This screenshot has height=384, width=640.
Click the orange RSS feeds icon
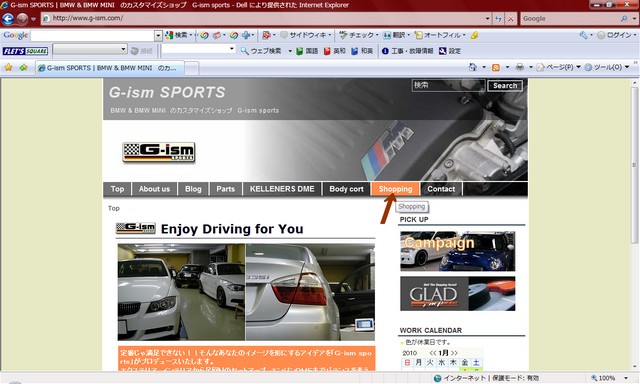496,67
